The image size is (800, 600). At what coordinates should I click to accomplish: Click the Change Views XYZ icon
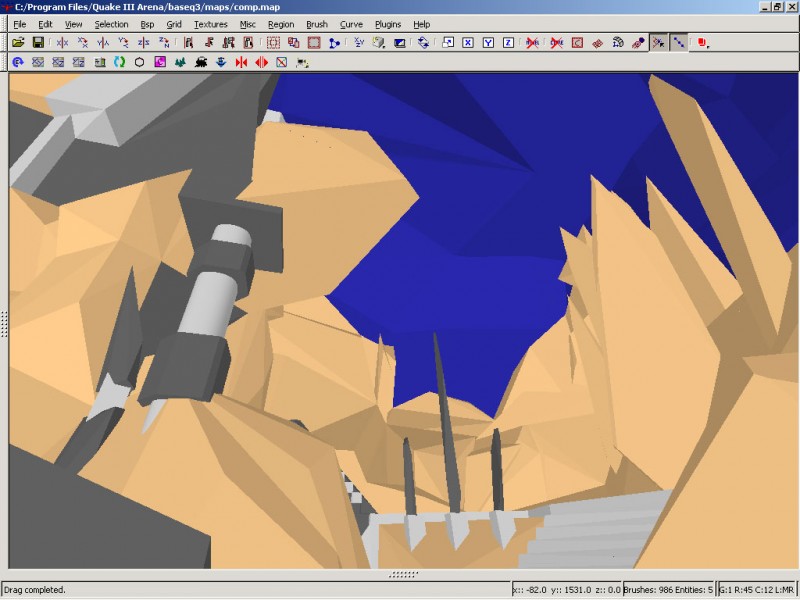click(359, 43)
